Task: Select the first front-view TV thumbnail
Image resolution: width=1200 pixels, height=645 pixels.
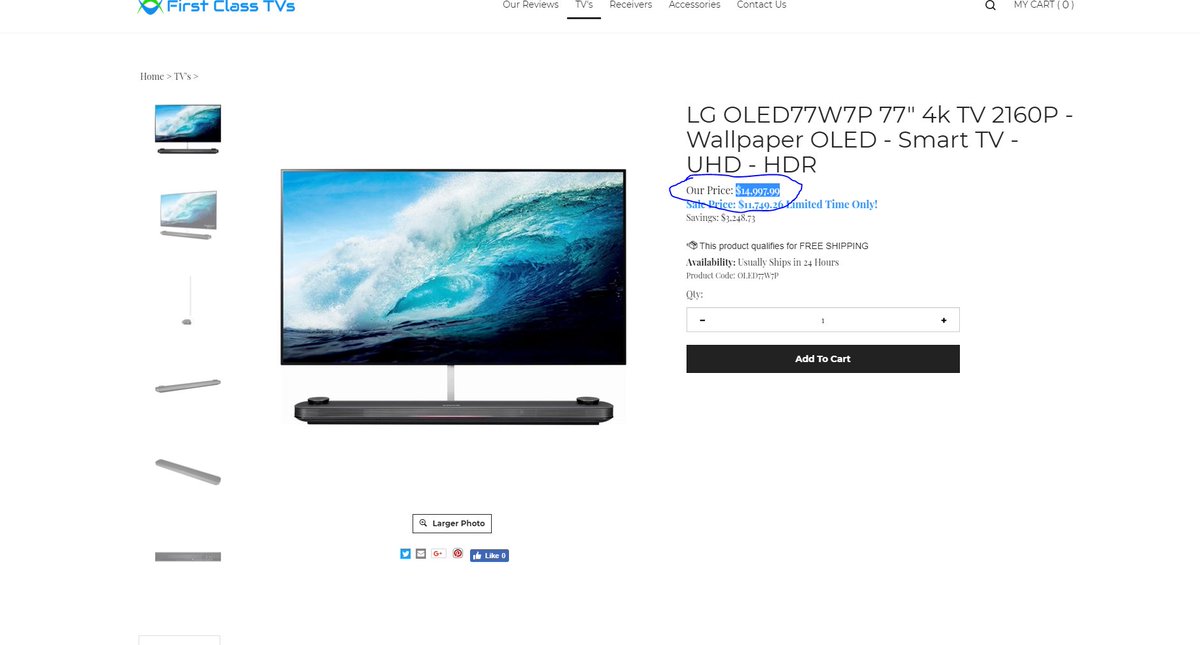Action: [188, 129]
